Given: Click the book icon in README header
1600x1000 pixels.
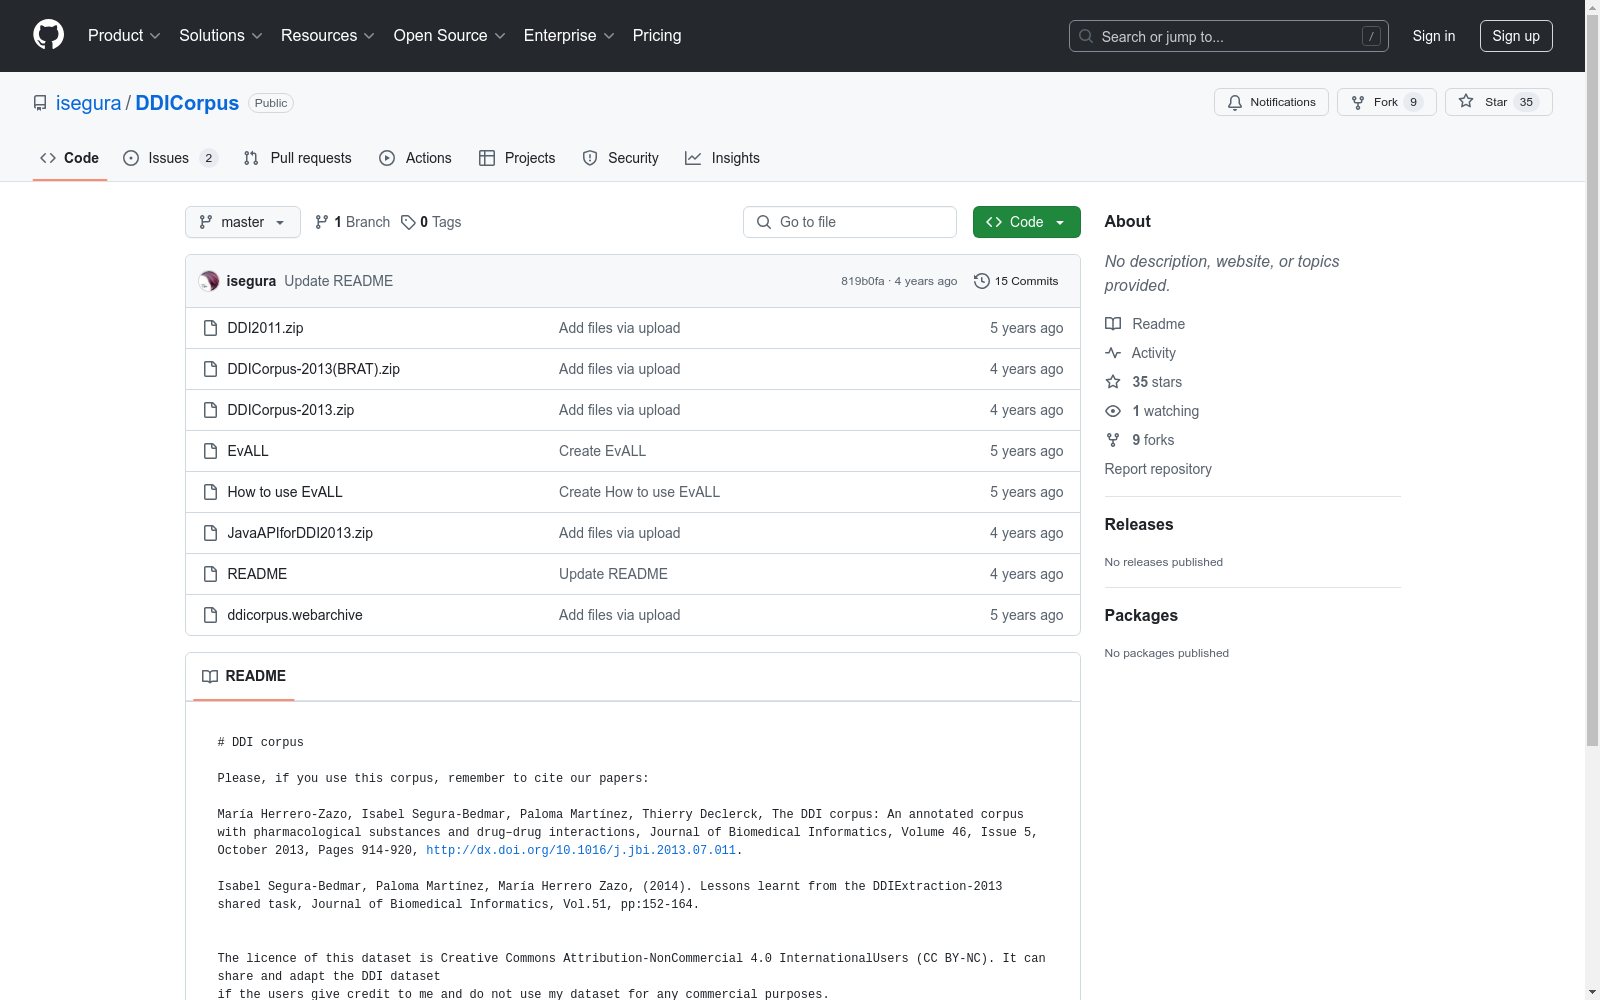Looking at the screenshot, I should tap(210, 676).
